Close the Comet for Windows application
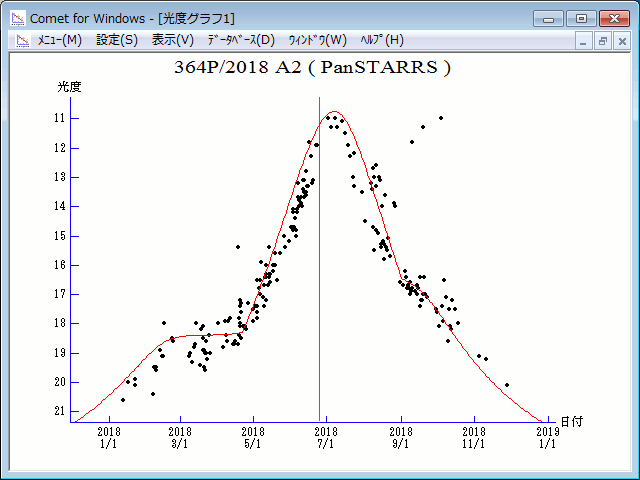Viewport: 640px width, 480px height. 612,18
